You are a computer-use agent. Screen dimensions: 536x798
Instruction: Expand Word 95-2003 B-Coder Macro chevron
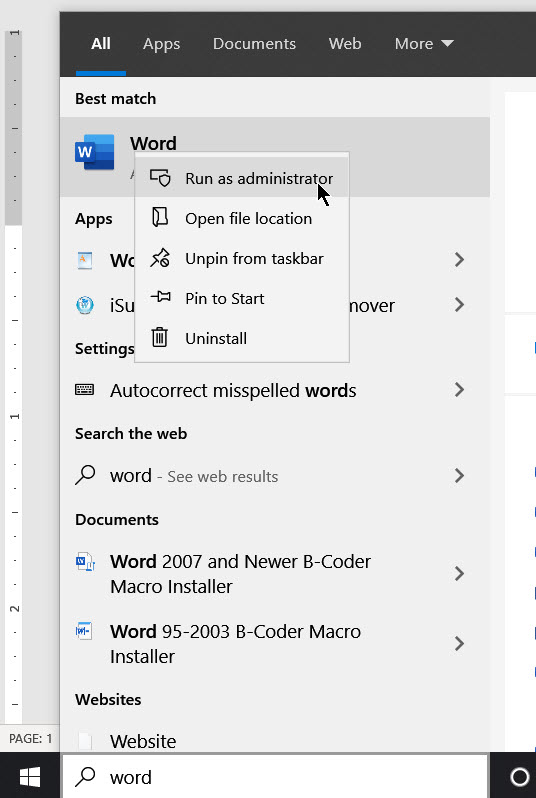pos(460,644)
